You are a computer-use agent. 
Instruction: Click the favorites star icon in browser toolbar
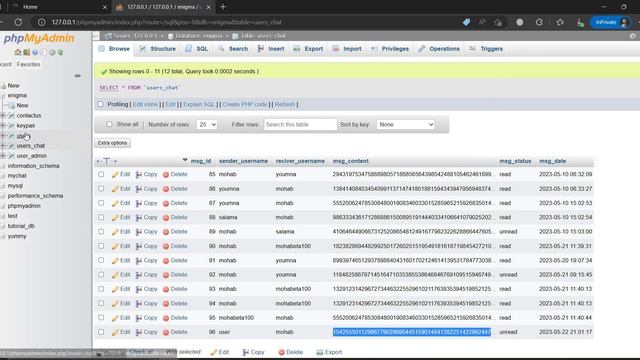point(560,22)
